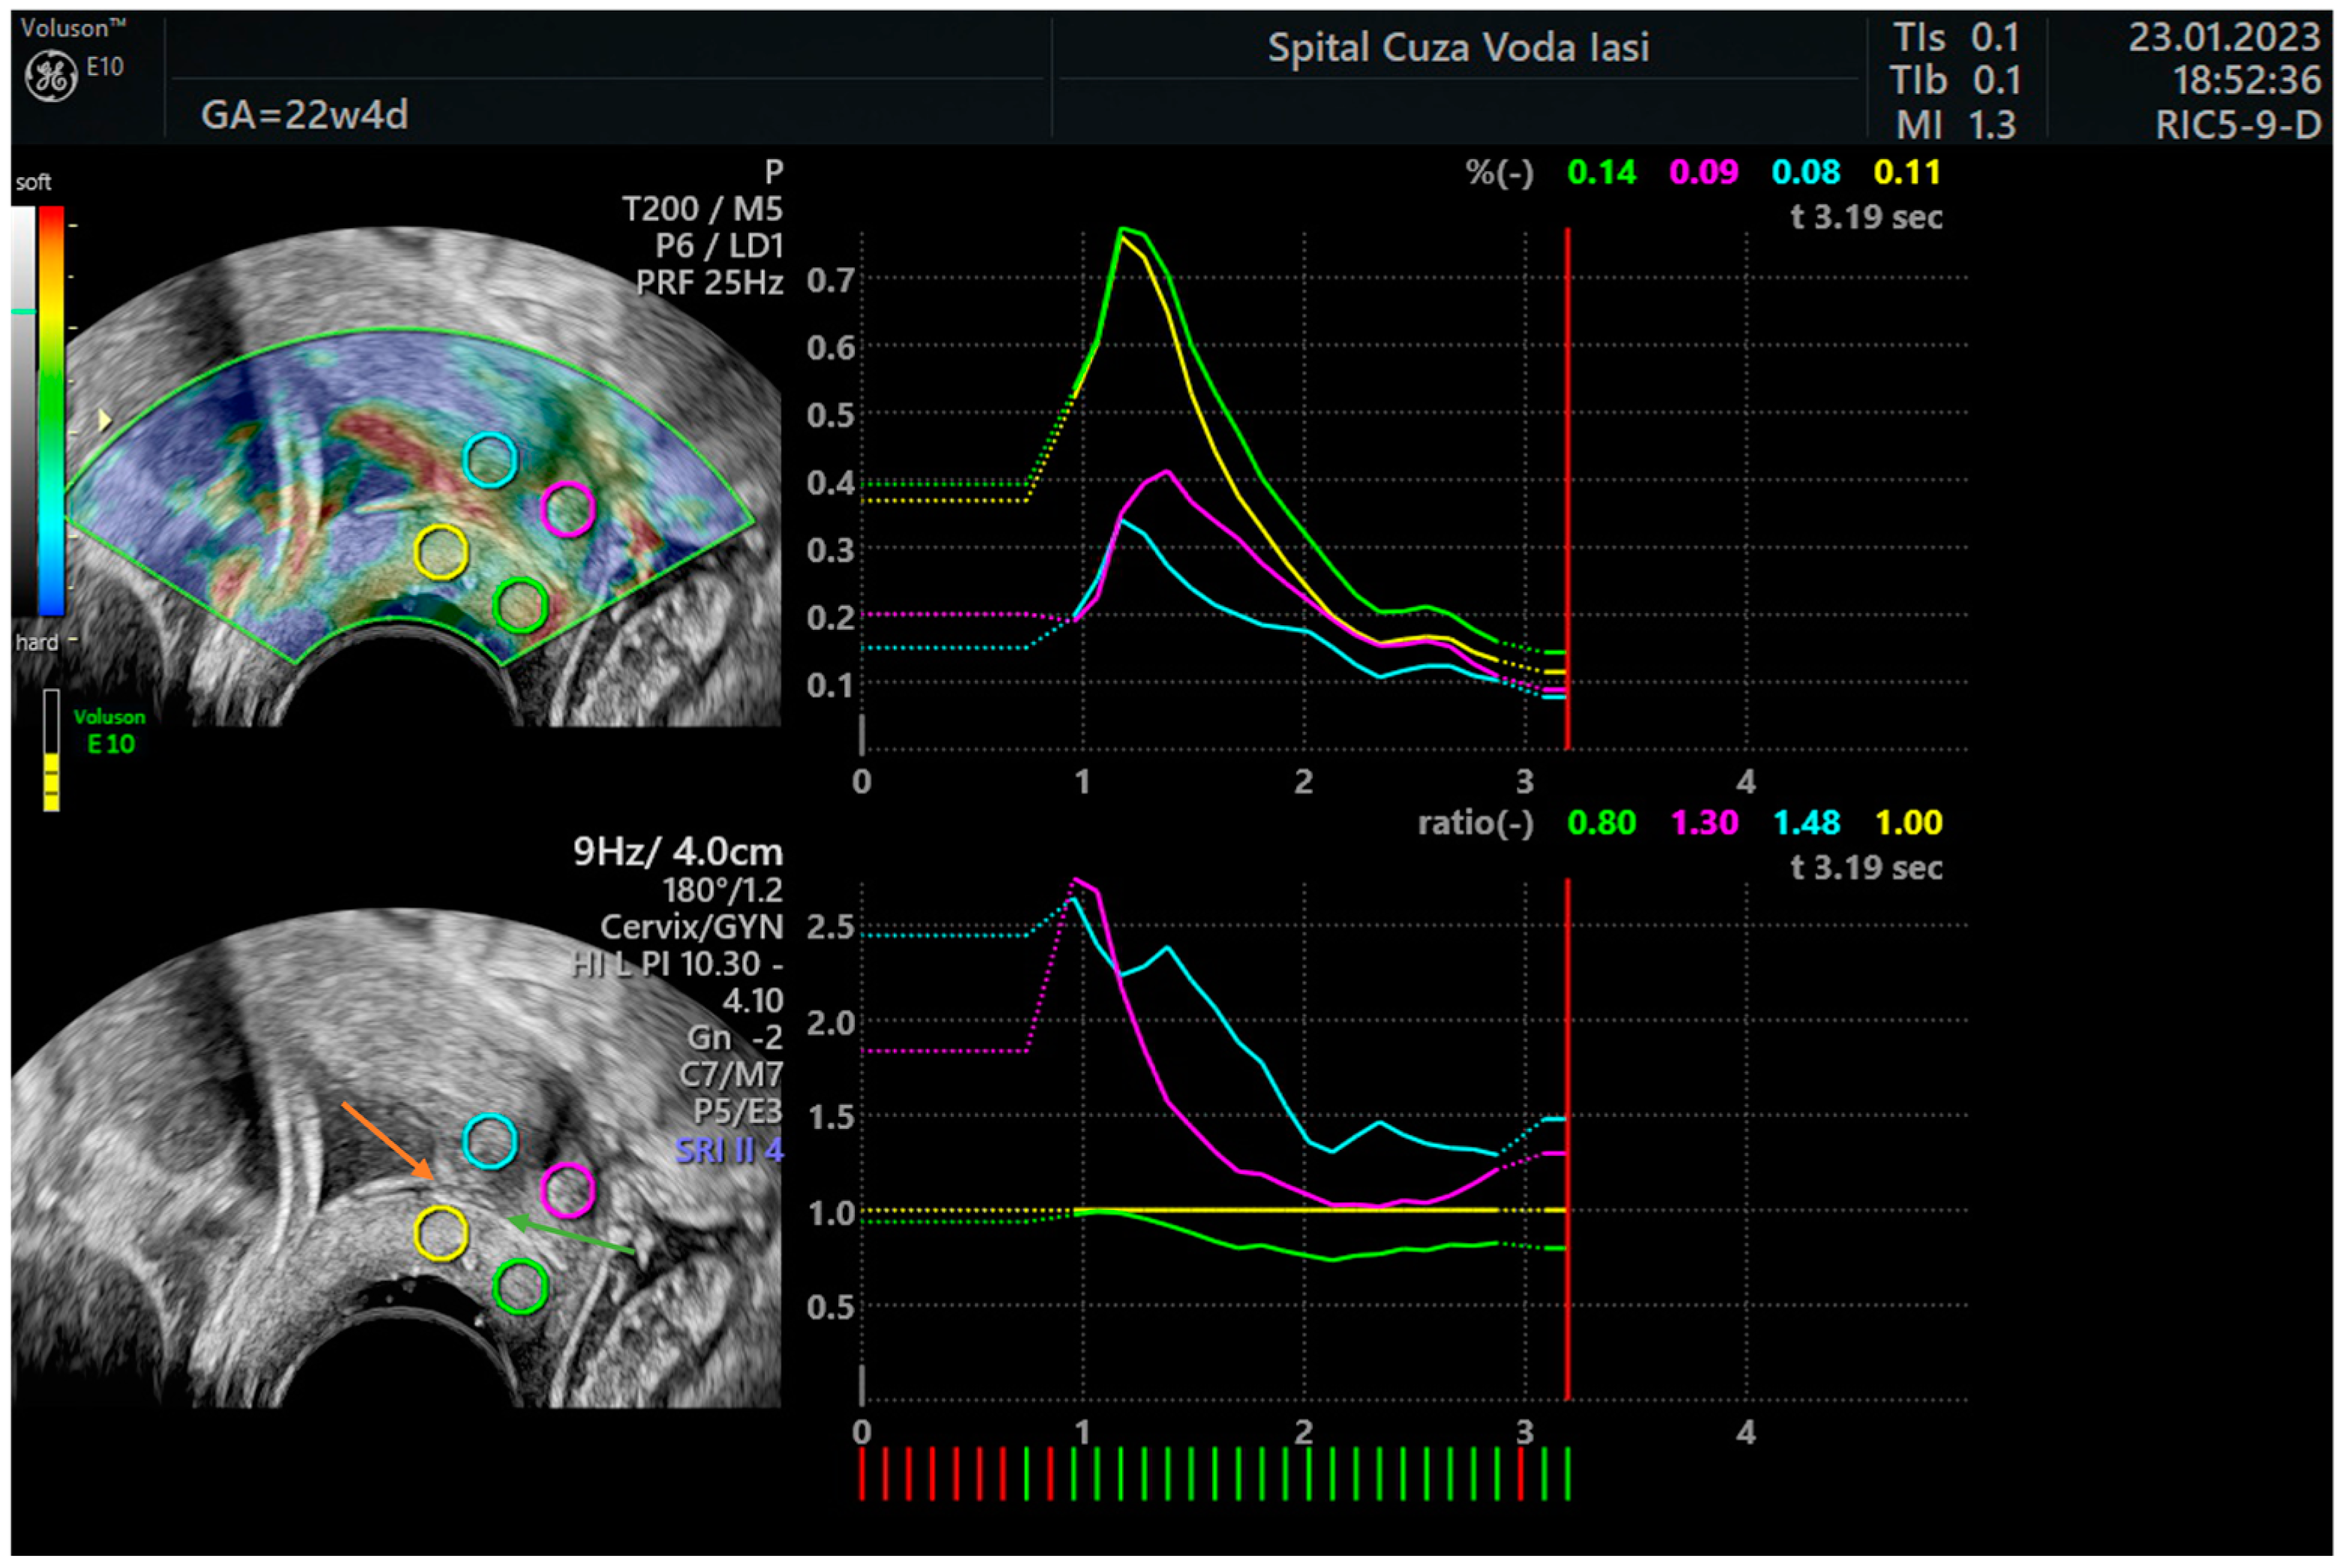The width and height of the screenshot is (2341, 1568).
Task: Select cyan ROI circle on elastography image
Action: (x=490, y=460)
